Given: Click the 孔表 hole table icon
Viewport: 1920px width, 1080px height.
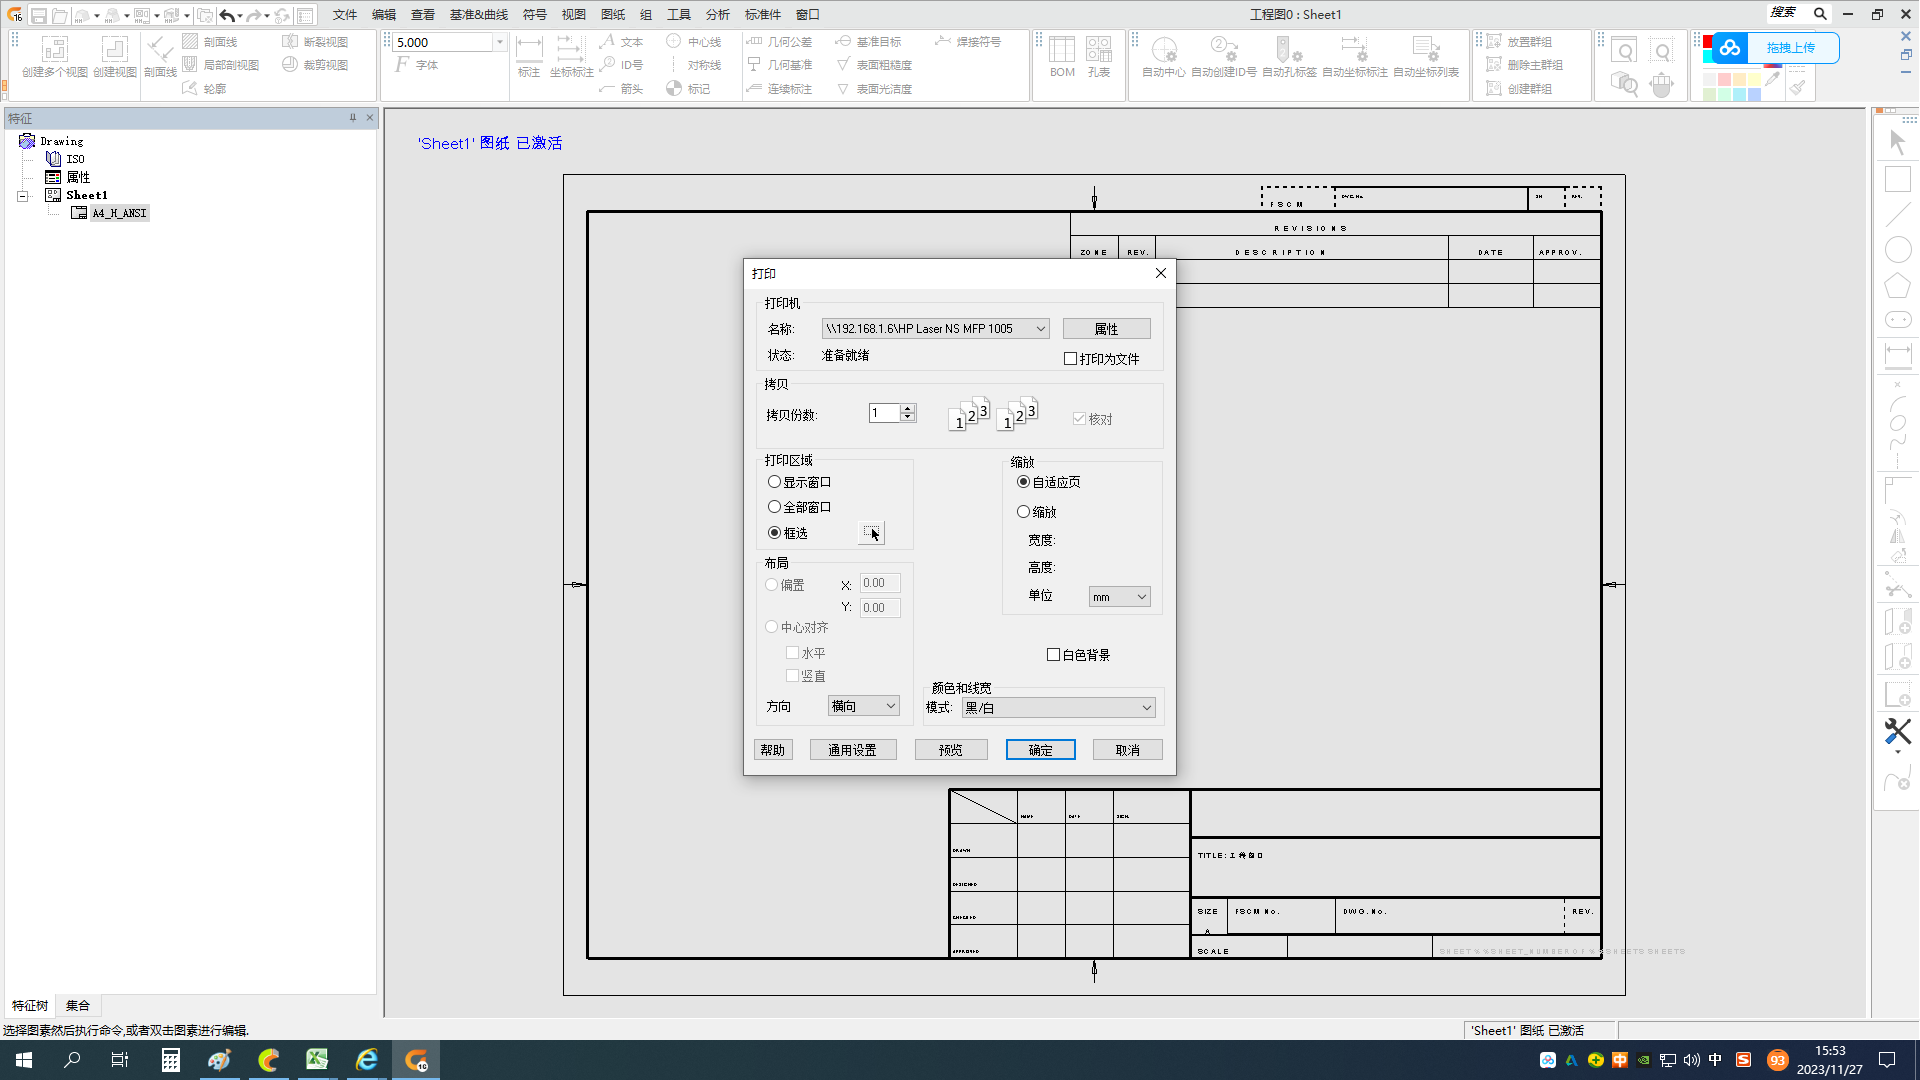Looking at the screenshot, I should (1099, 49).
